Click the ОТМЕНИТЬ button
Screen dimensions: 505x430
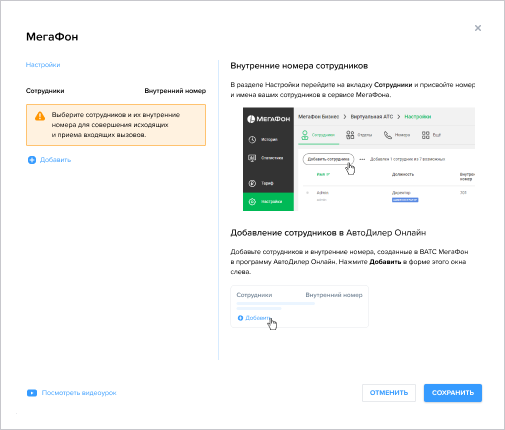coord(389,393)
